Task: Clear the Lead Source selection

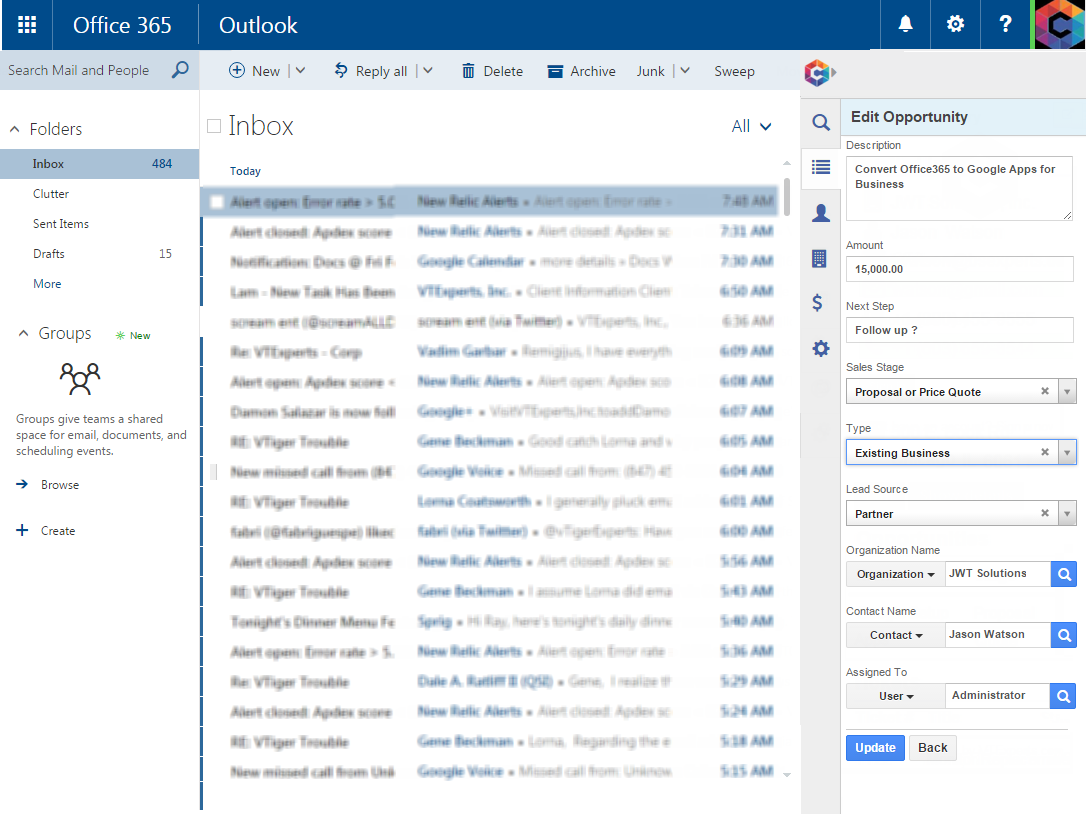Action: 1045,513
